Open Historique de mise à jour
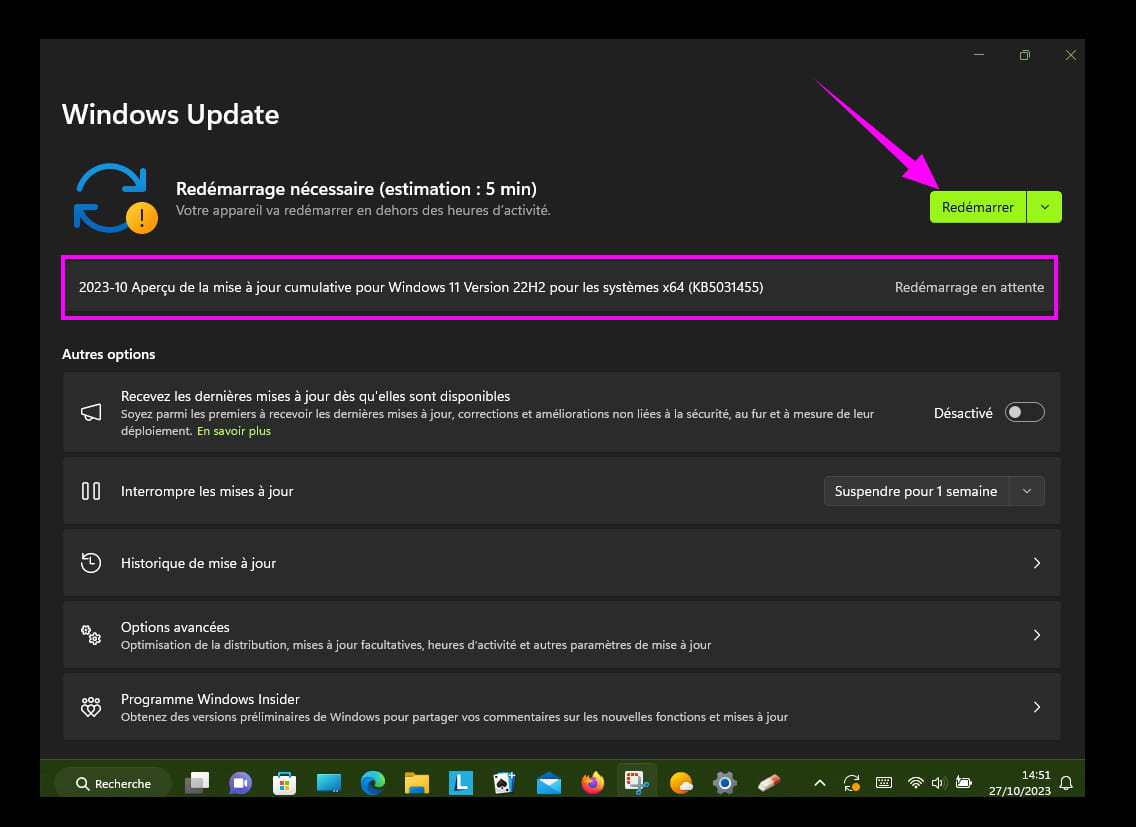Screen dimensions: 1136x827 tap(561, 563)
